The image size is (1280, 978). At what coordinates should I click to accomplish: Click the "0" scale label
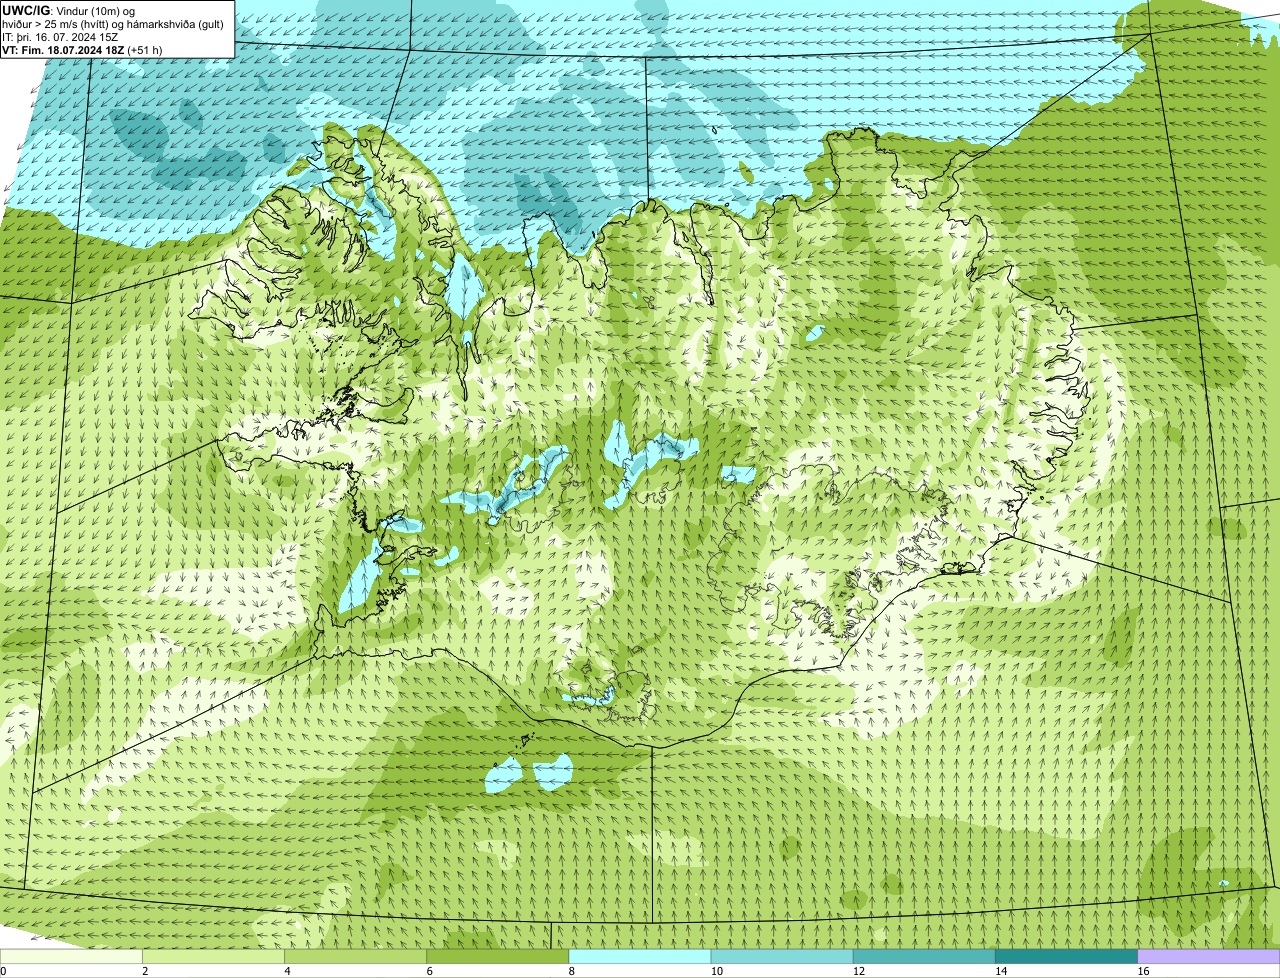[x=3, y=971]
